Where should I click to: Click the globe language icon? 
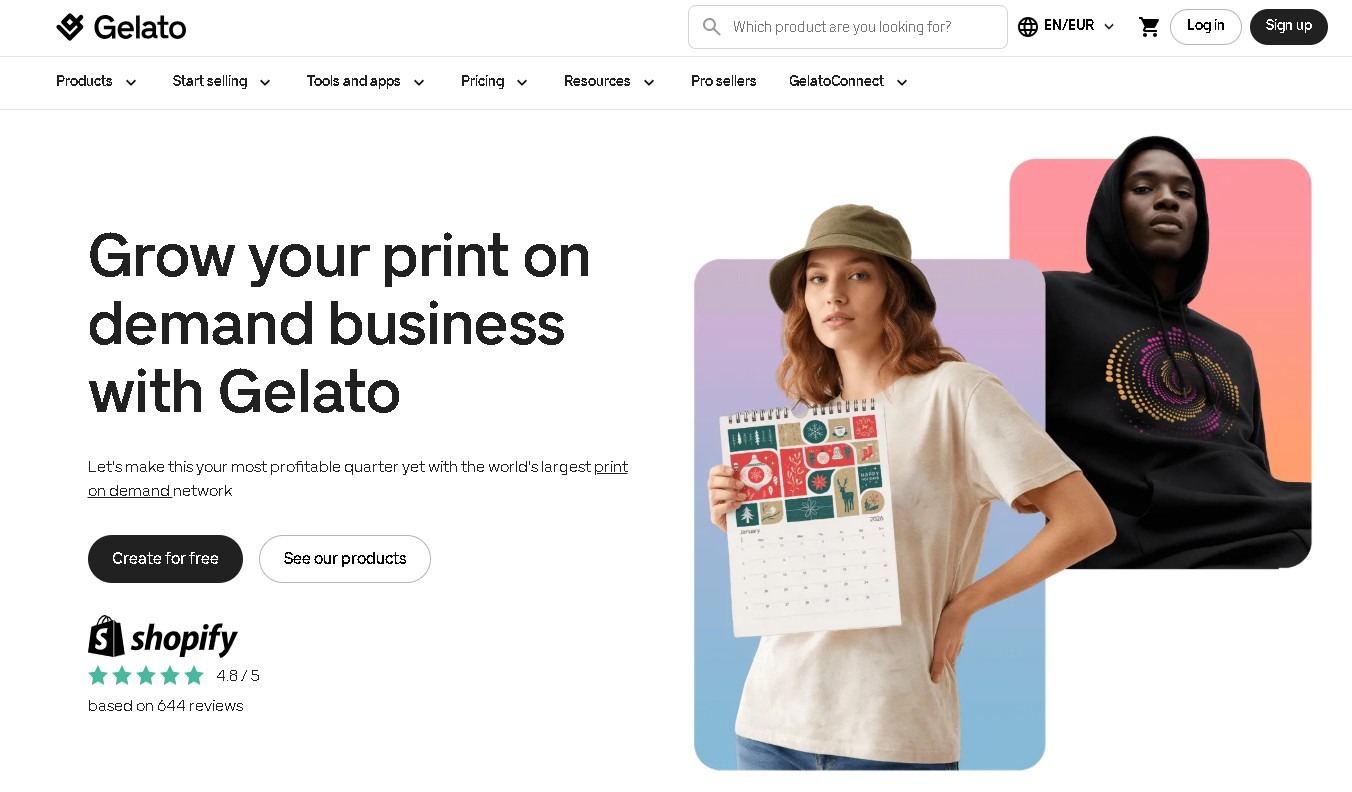[x=1028, y=27]
